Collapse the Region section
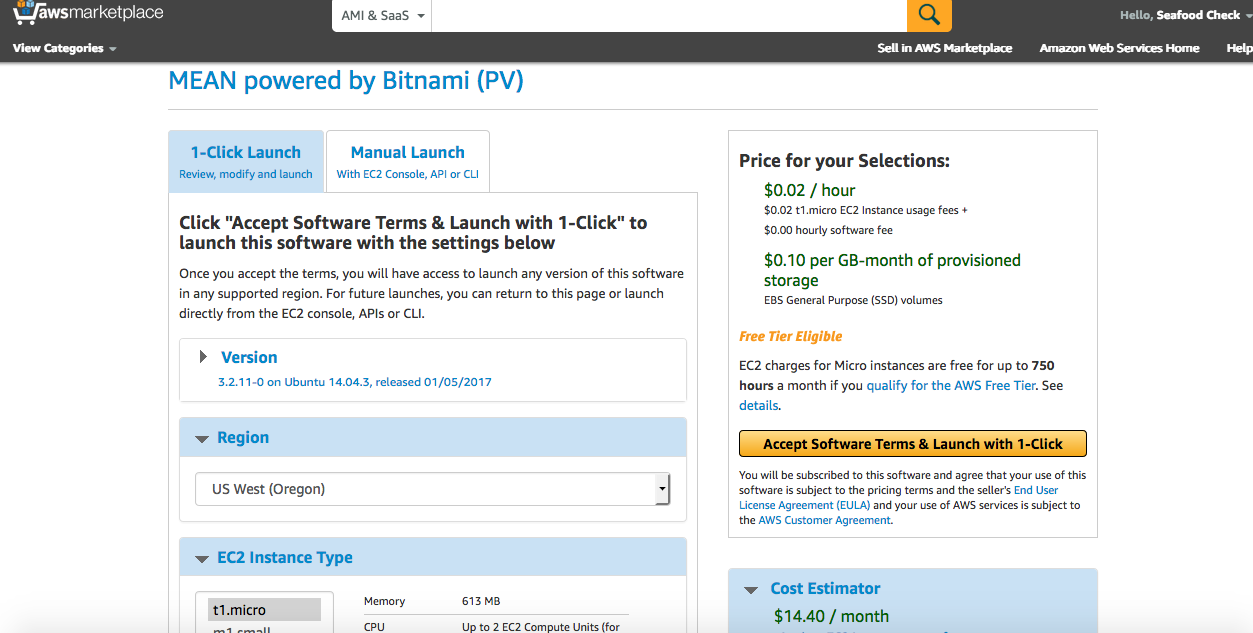Screen dimensions: 1253x633 click(202, 438)
